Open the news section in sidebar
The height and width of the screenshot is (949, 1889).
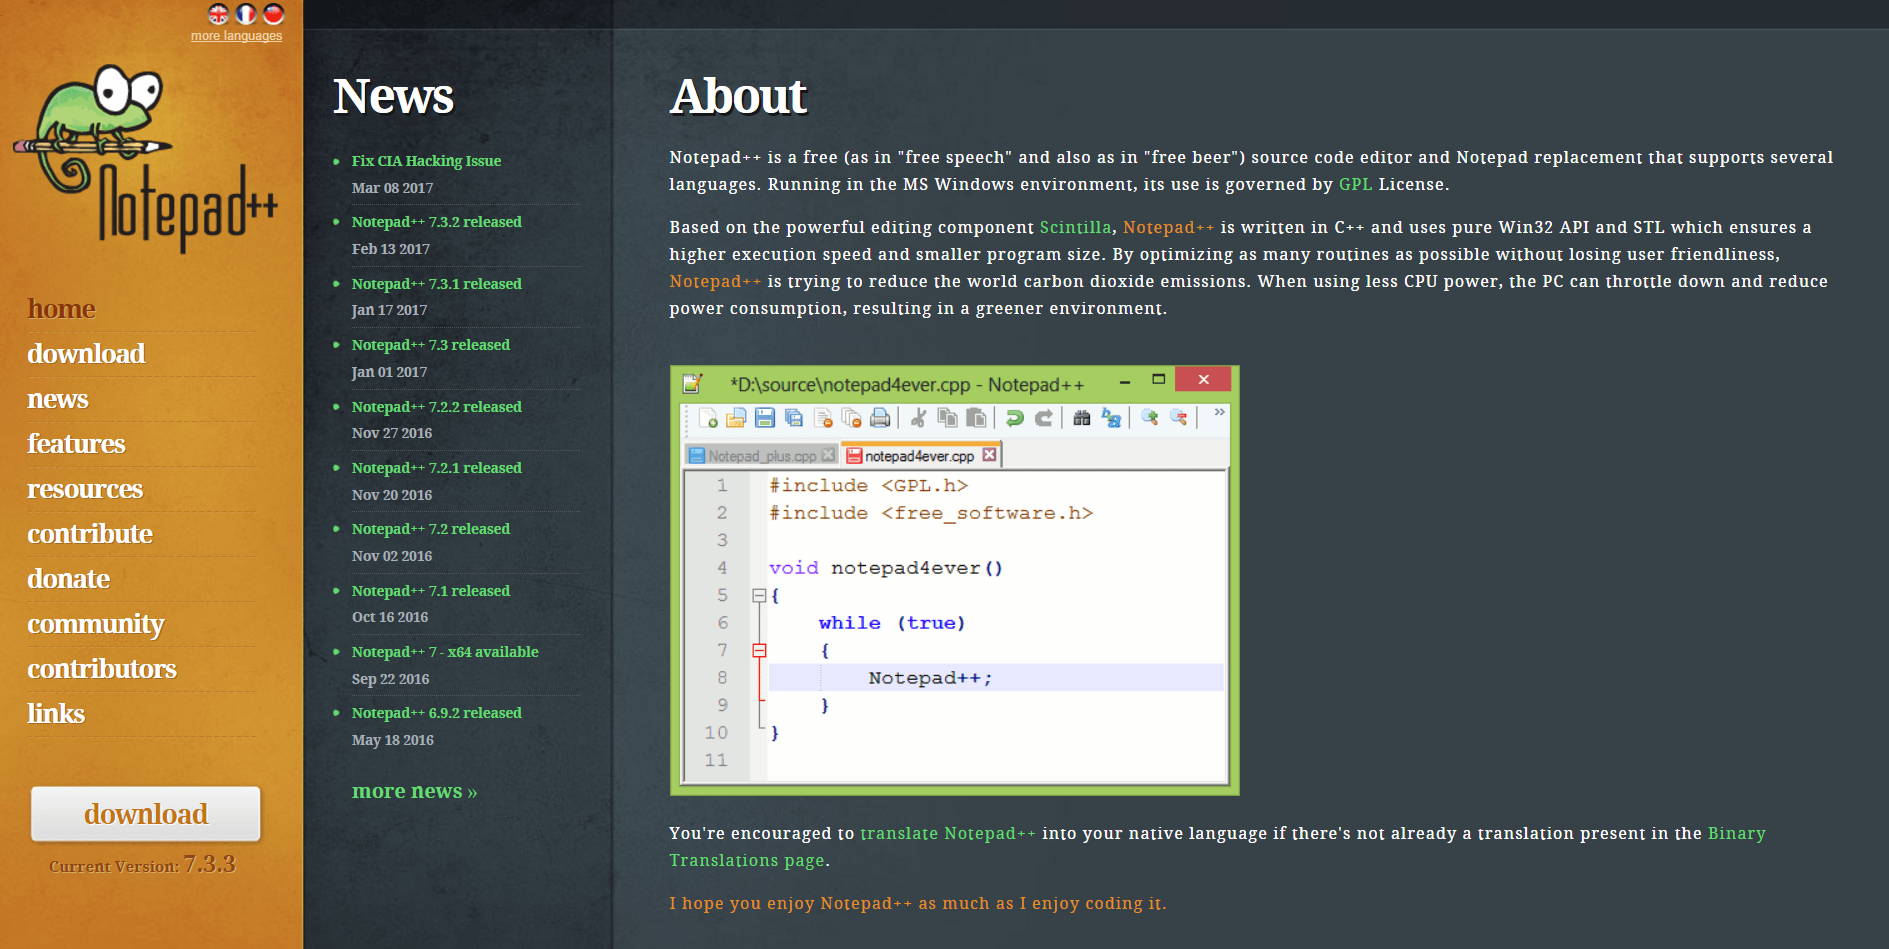pyautogui.click(x=58, y=399)
